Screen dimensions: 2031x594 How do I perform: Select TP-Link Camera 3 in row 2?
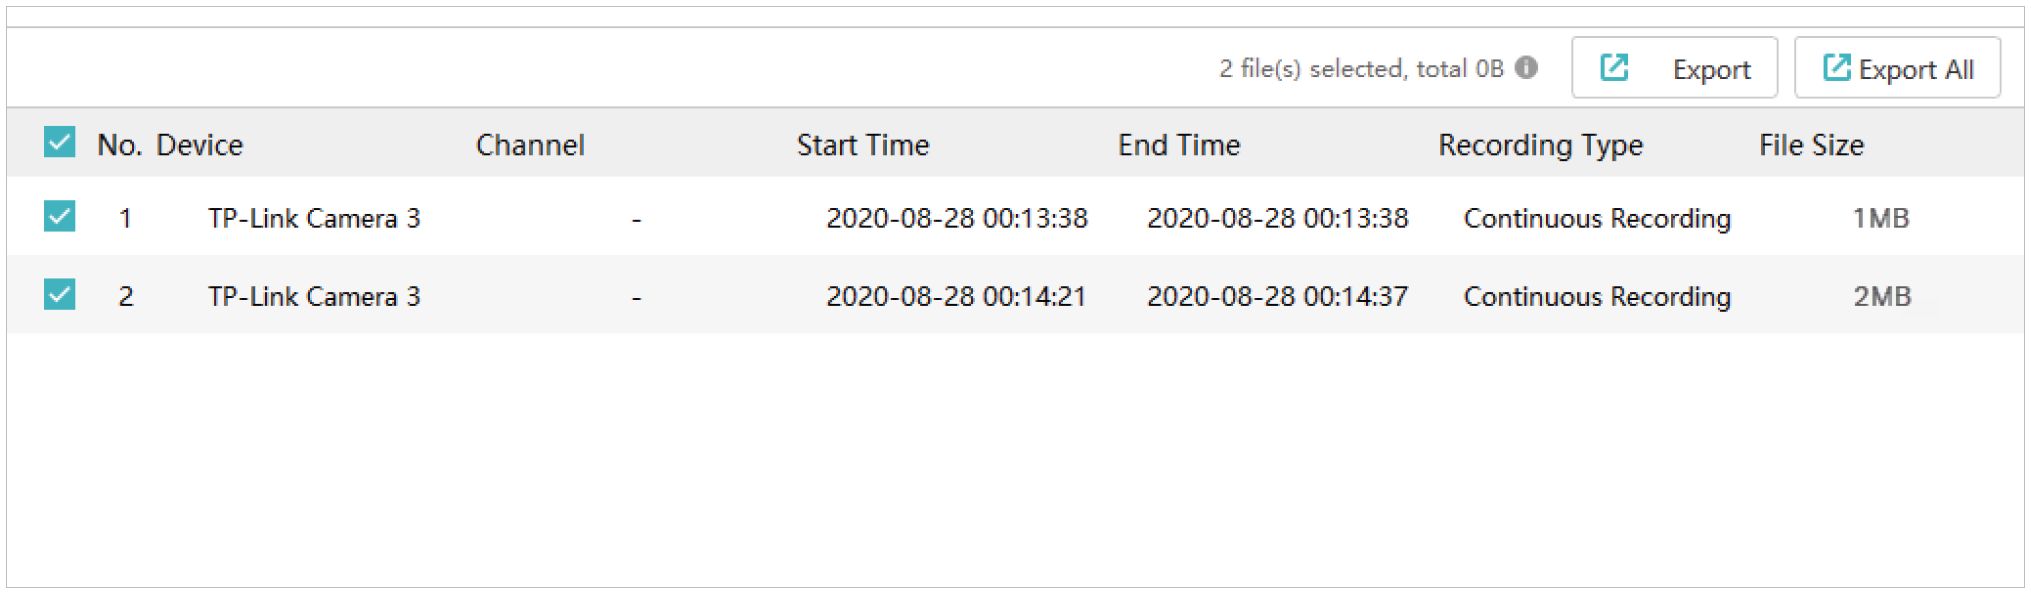click(x=314, y=296)
